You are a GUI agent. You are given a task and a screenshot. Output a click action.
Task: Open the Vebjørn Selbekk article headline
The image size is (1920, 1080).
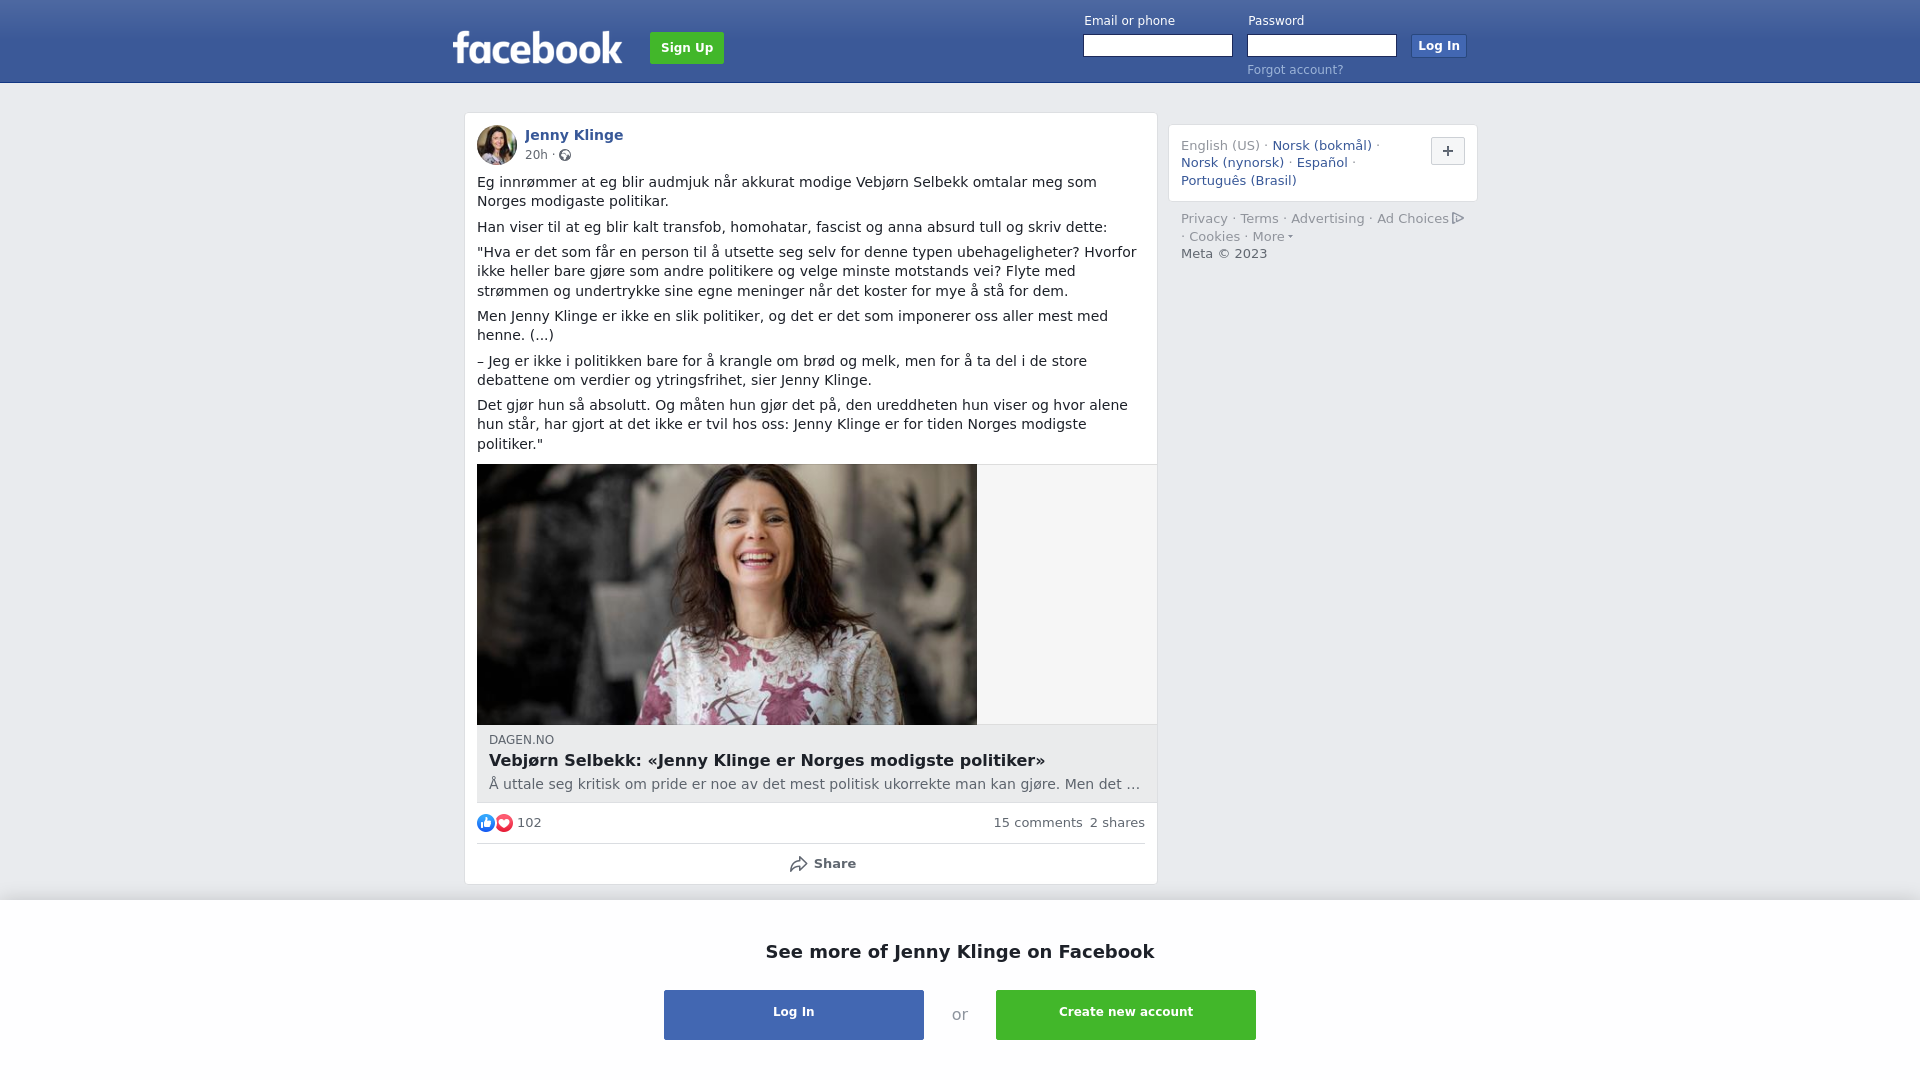click(x=767, y=761)
